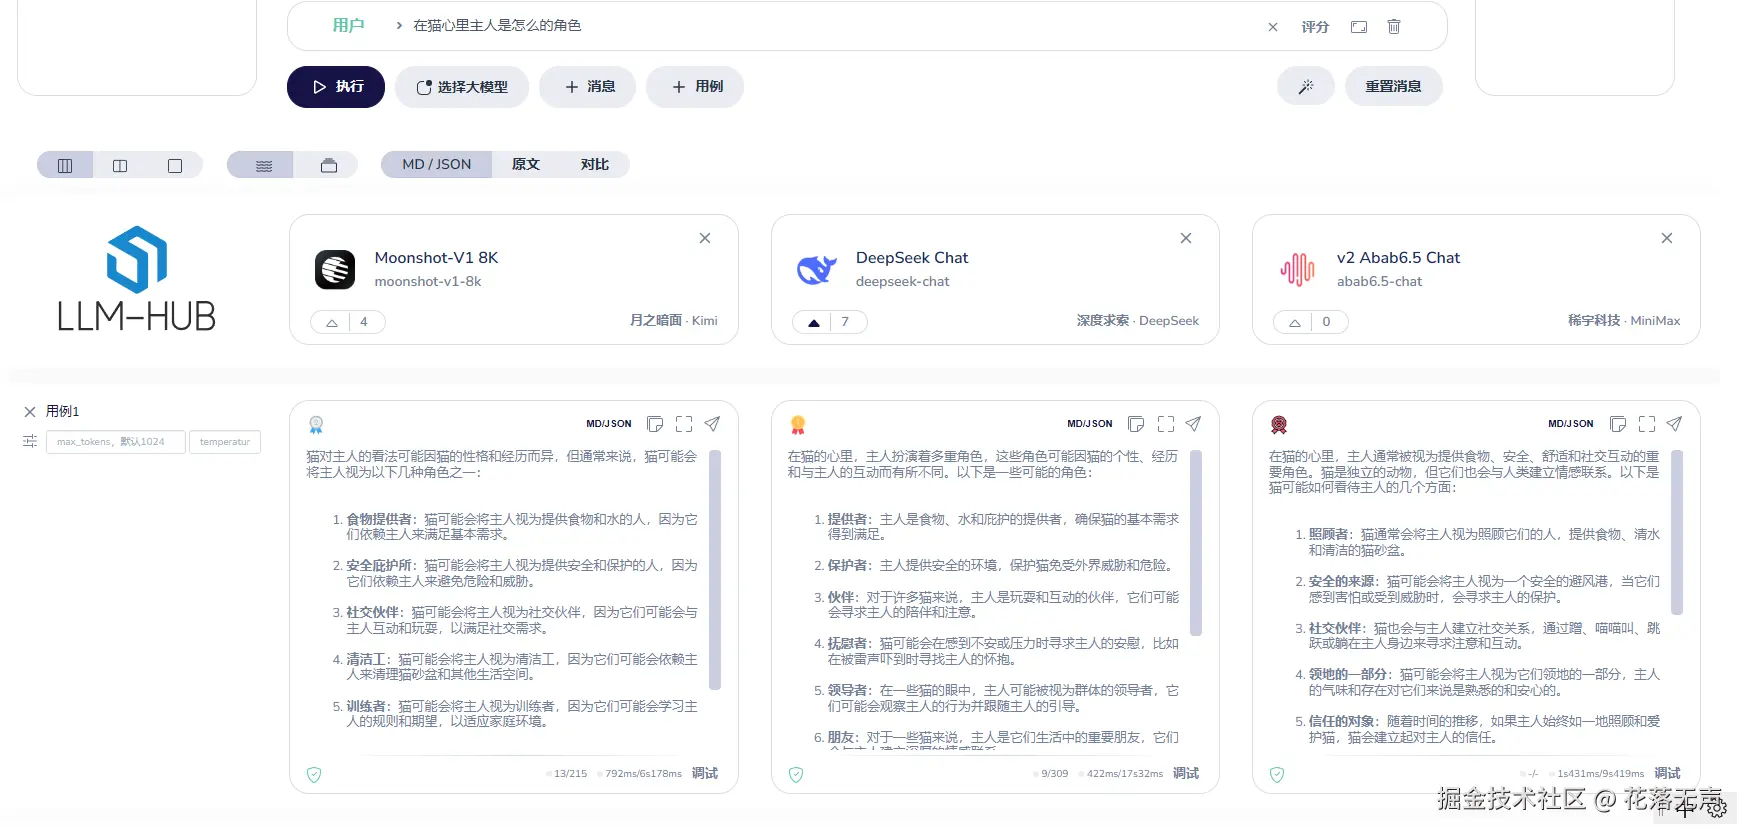Send Abab6.5 response with paper plane icon

(1674, 424)
